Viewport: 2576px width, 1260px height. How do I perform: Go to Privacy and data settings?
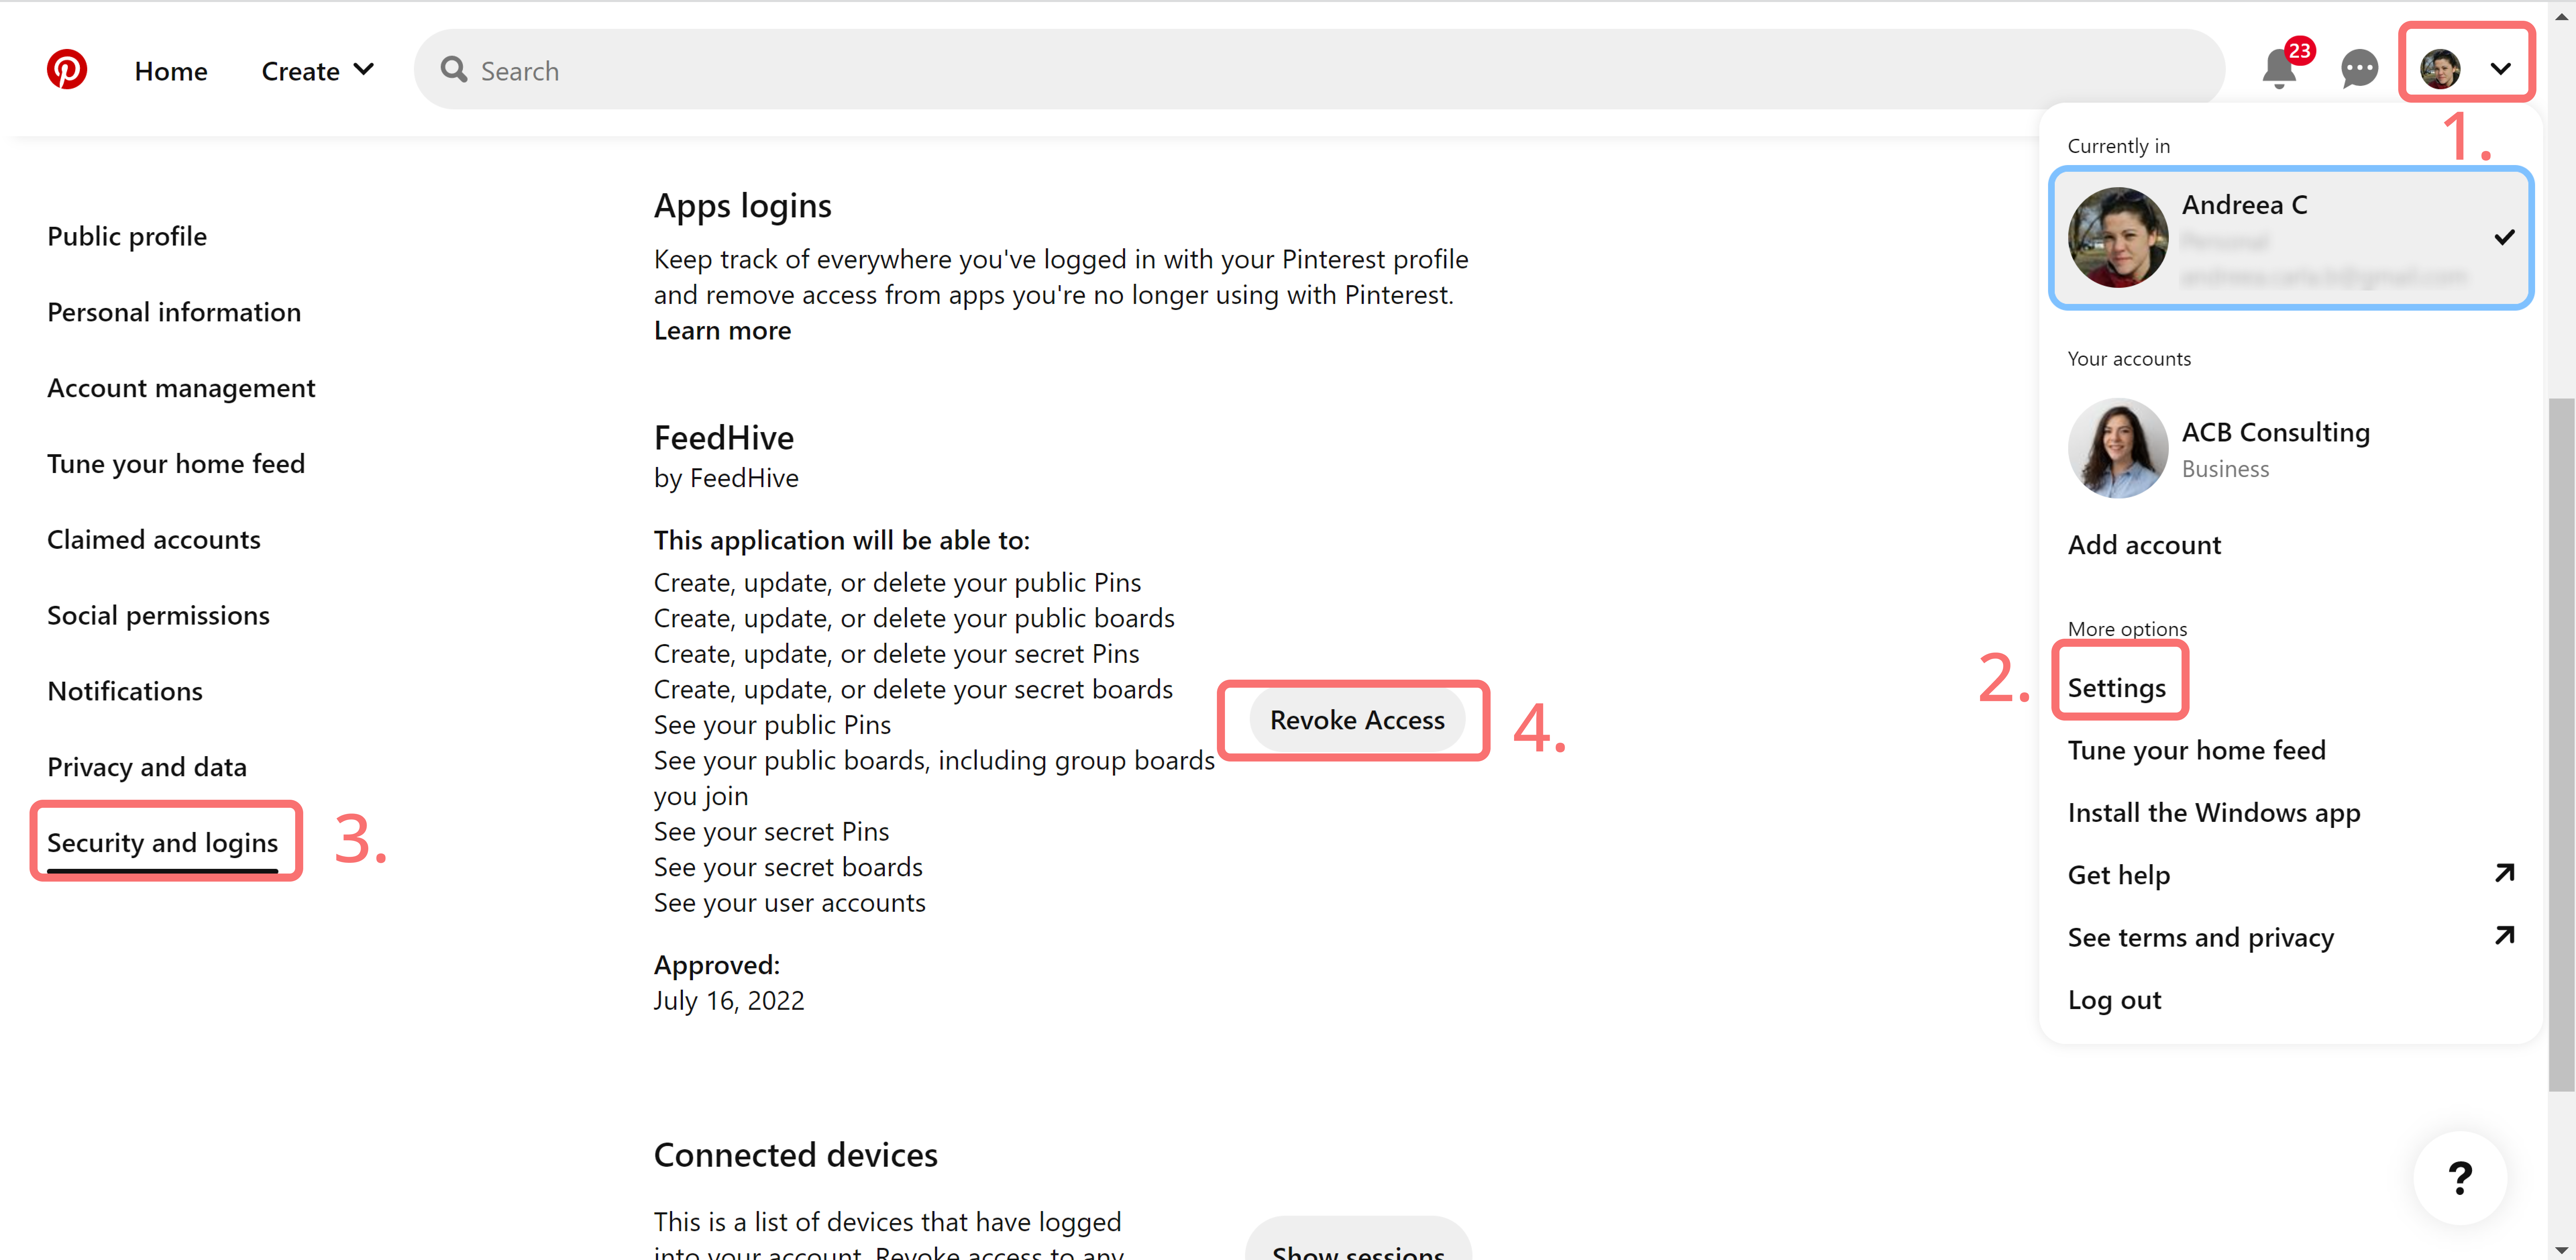point(147,767)
